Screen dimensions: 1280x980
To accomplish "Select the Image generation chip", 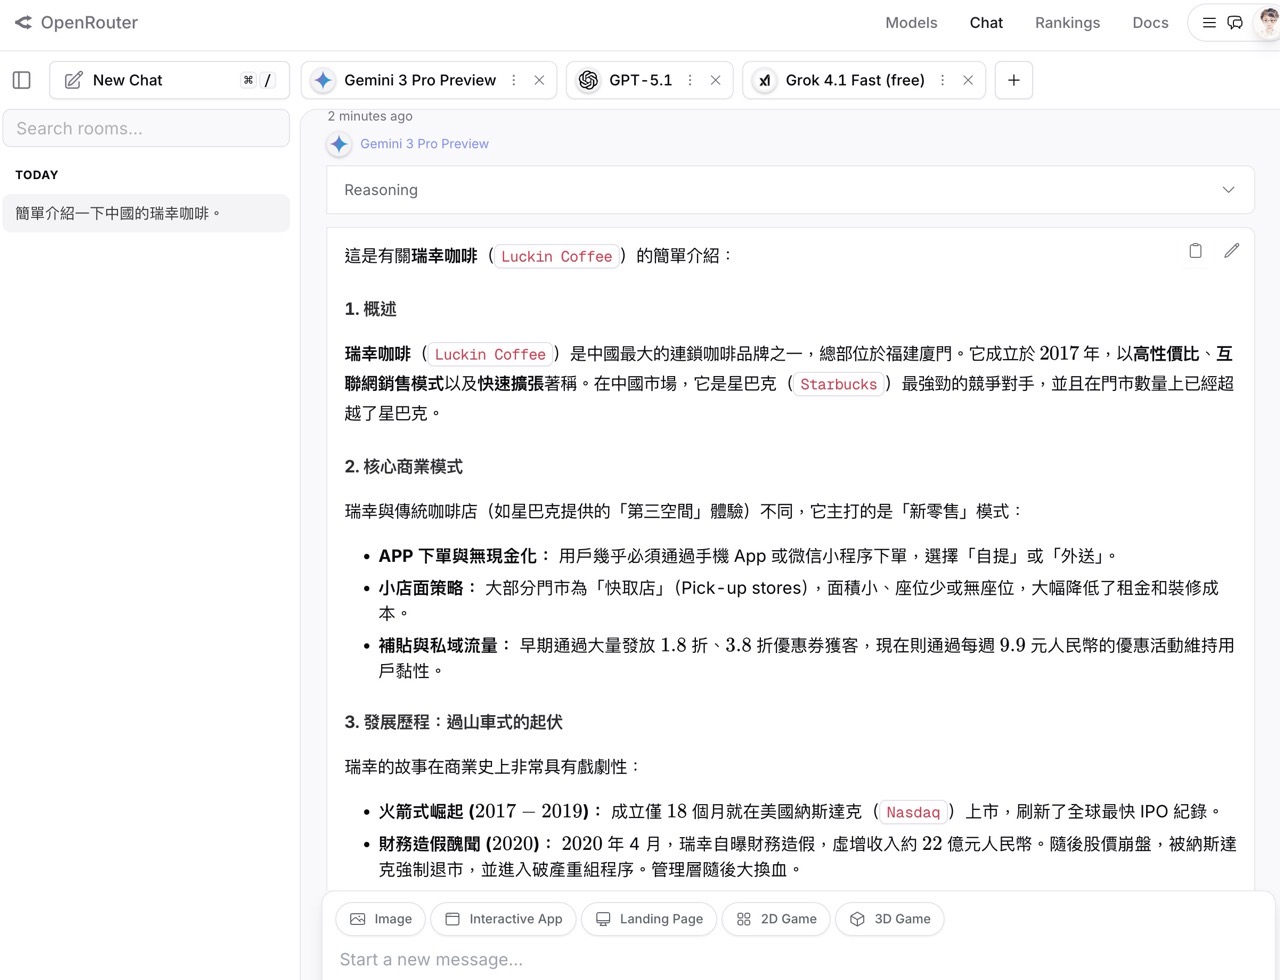I will tap(381, 919).
